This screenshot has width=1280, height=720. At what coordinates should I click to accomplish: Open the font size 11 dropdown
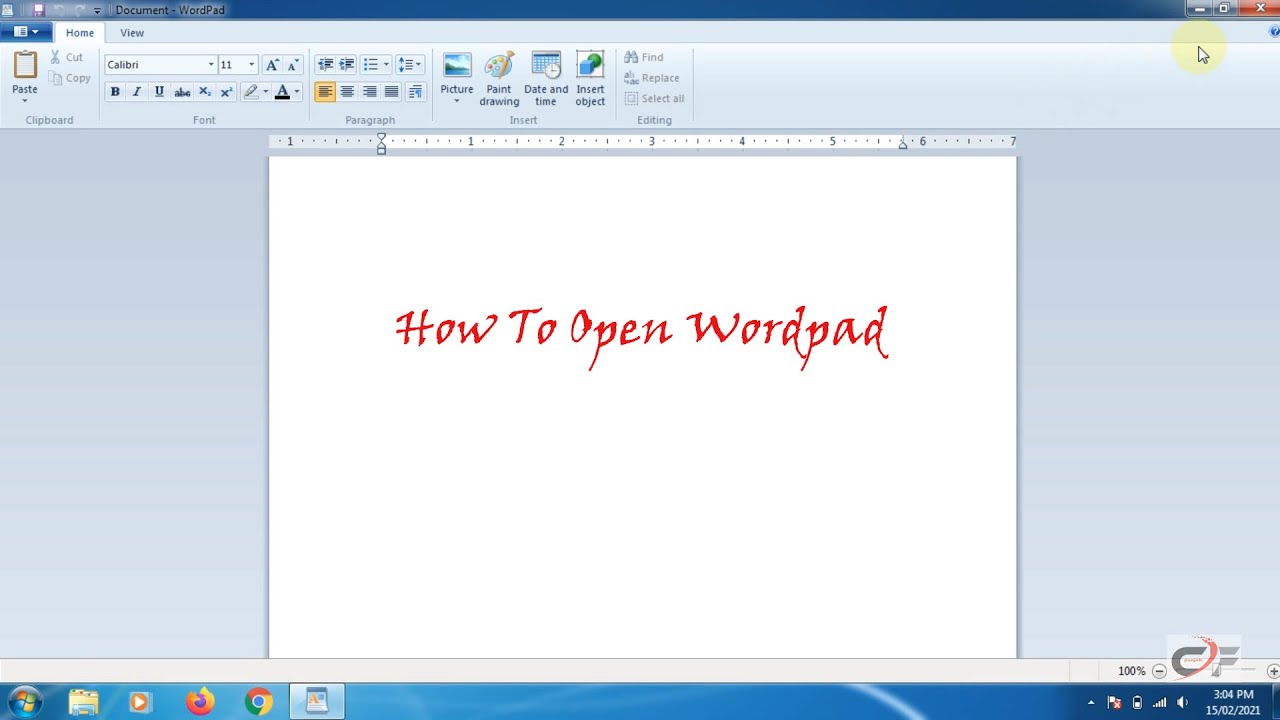coord(250,65)
